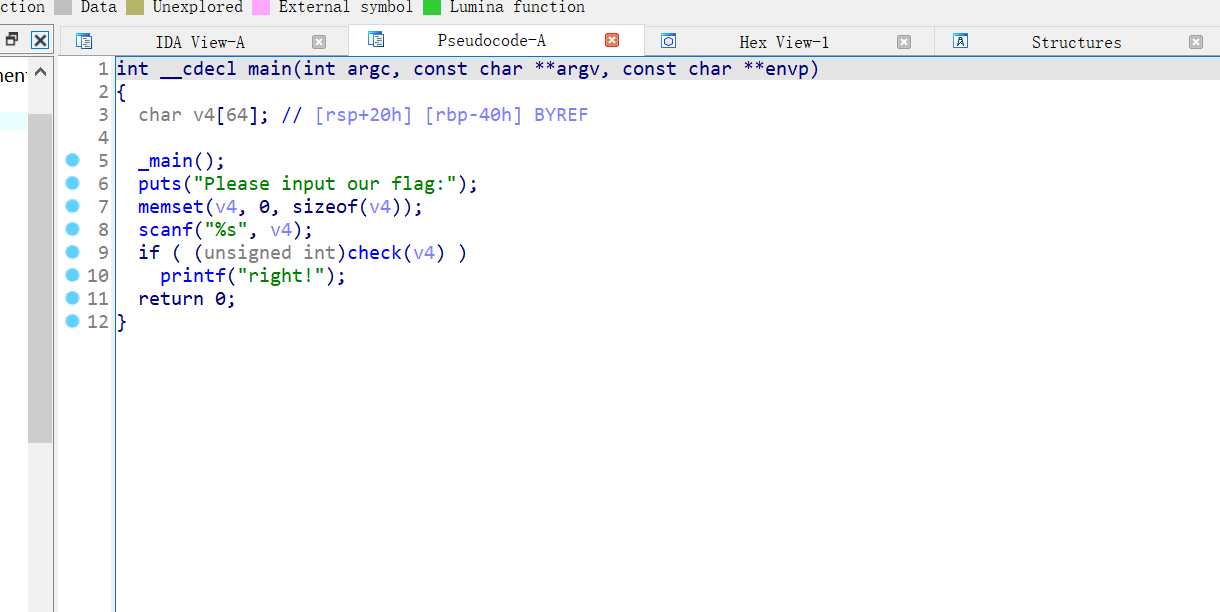Close the Pseudocode-A tab with its red icon

click(611, 41)
